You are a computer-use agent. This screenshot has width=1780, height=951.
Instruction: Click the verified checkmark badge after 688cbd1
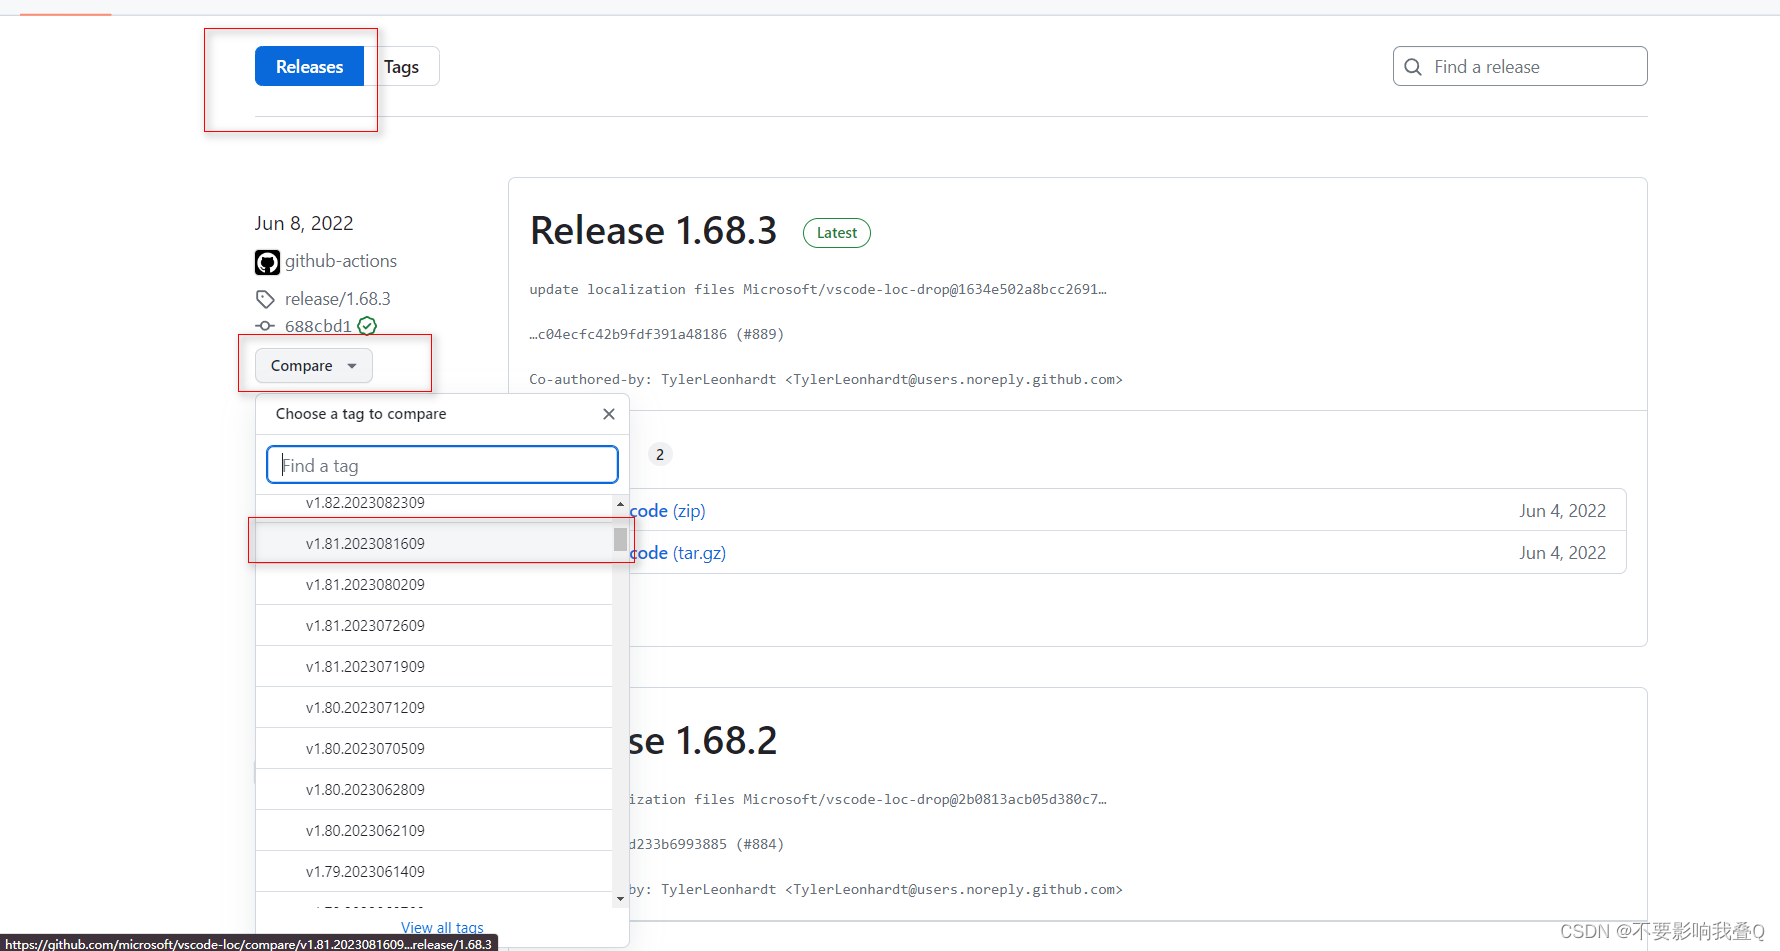tap(366, 325)
